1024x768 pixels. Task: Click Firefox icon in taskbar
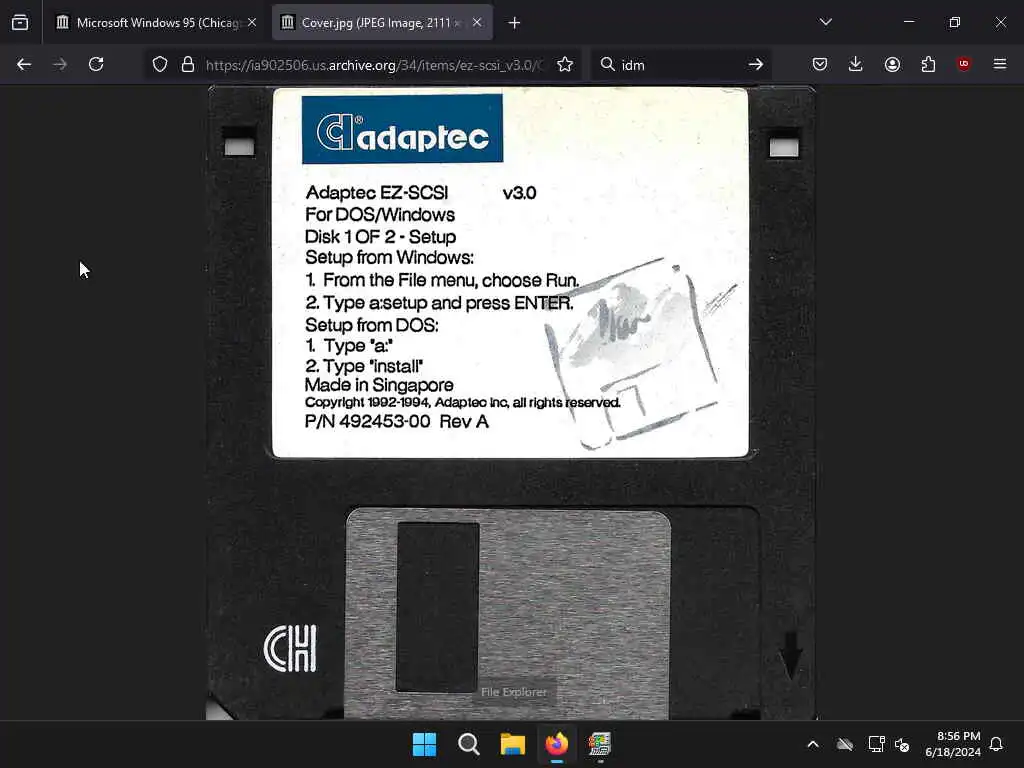(x=556, y=744)
